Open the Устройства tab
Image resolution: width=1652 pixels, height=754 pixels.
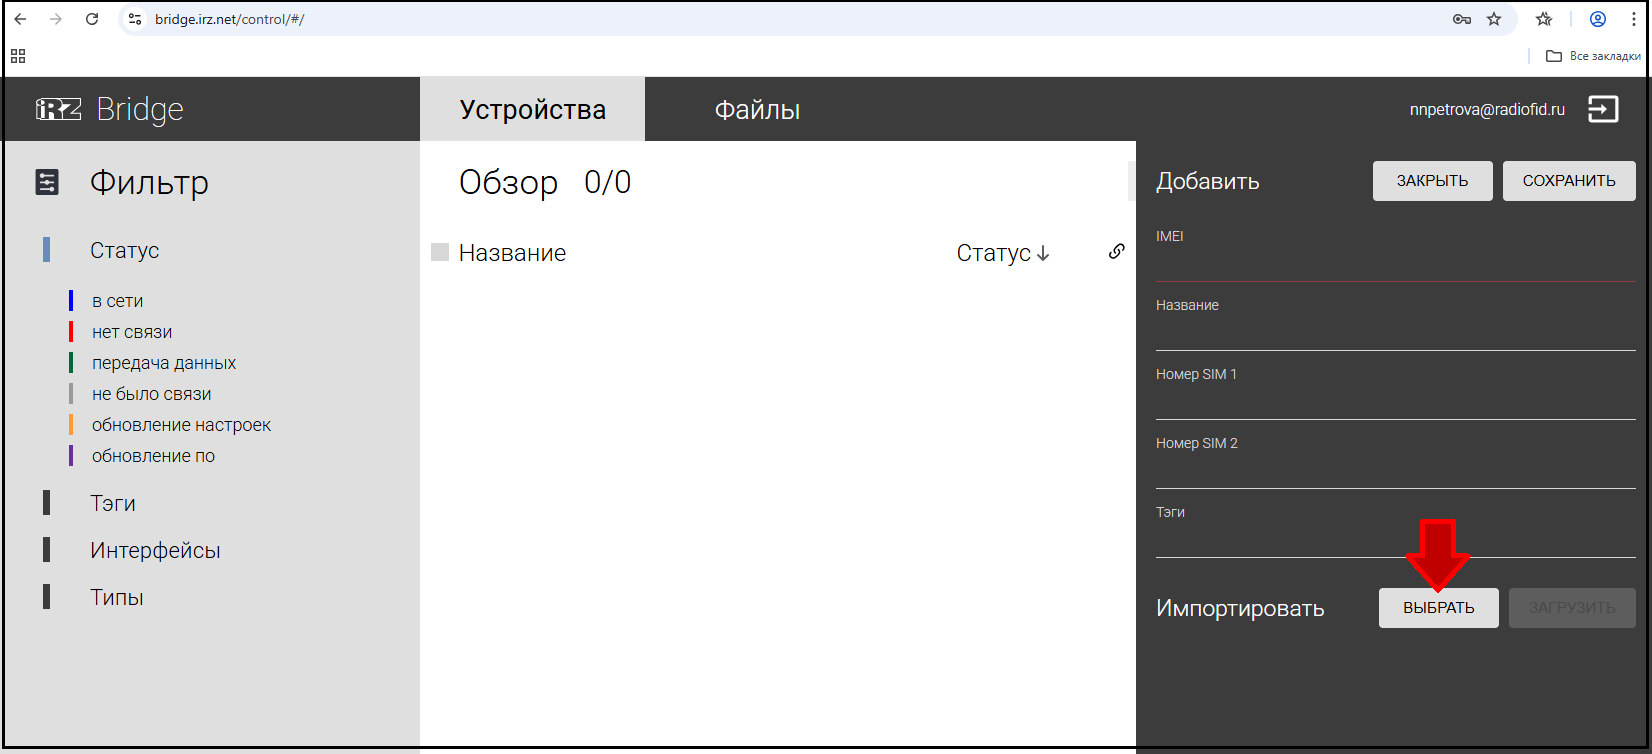coord(532,110)
